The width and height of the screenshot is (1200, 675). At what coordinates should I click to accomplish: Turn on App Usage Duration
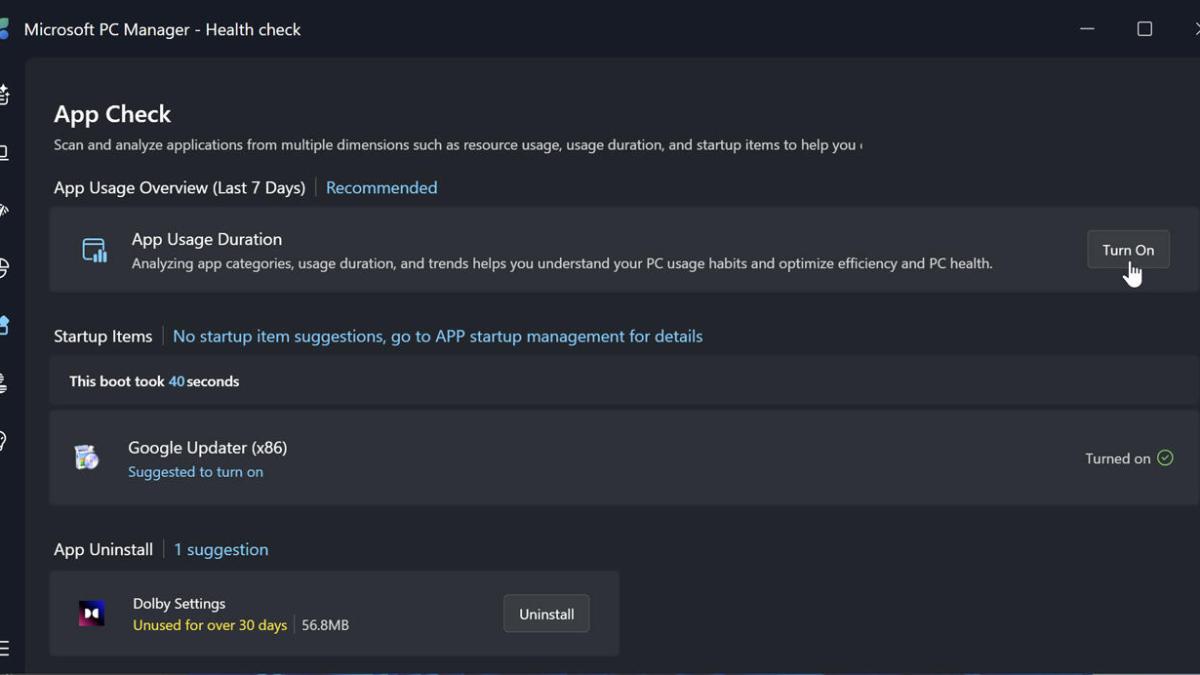tap(1128, 250)
